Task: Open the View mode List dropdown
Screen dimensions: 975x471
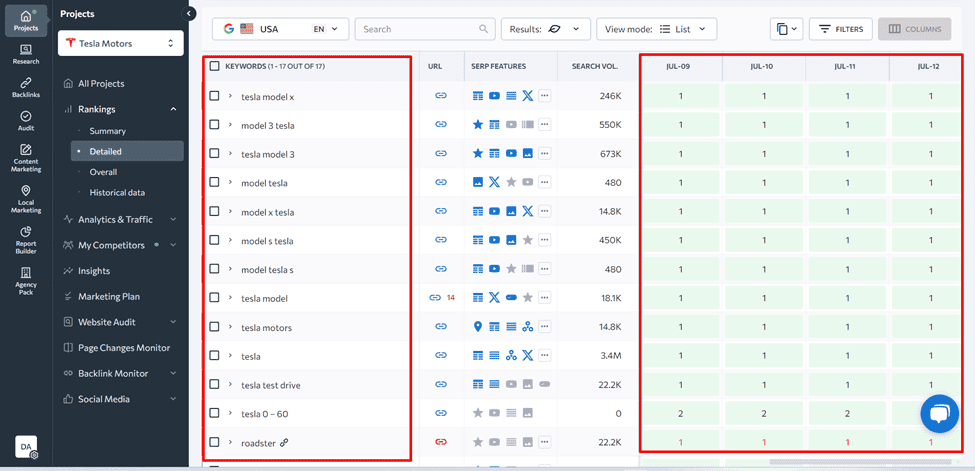Action: point(656,29)
